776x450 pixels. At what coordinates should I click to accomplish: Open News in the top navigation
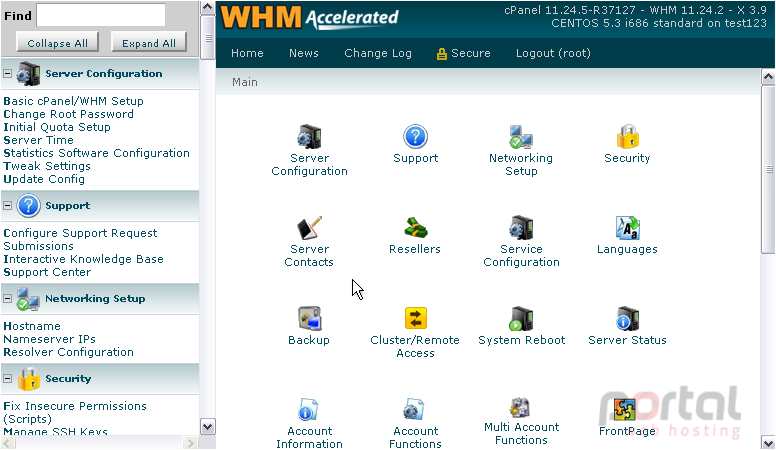point(304,53)
